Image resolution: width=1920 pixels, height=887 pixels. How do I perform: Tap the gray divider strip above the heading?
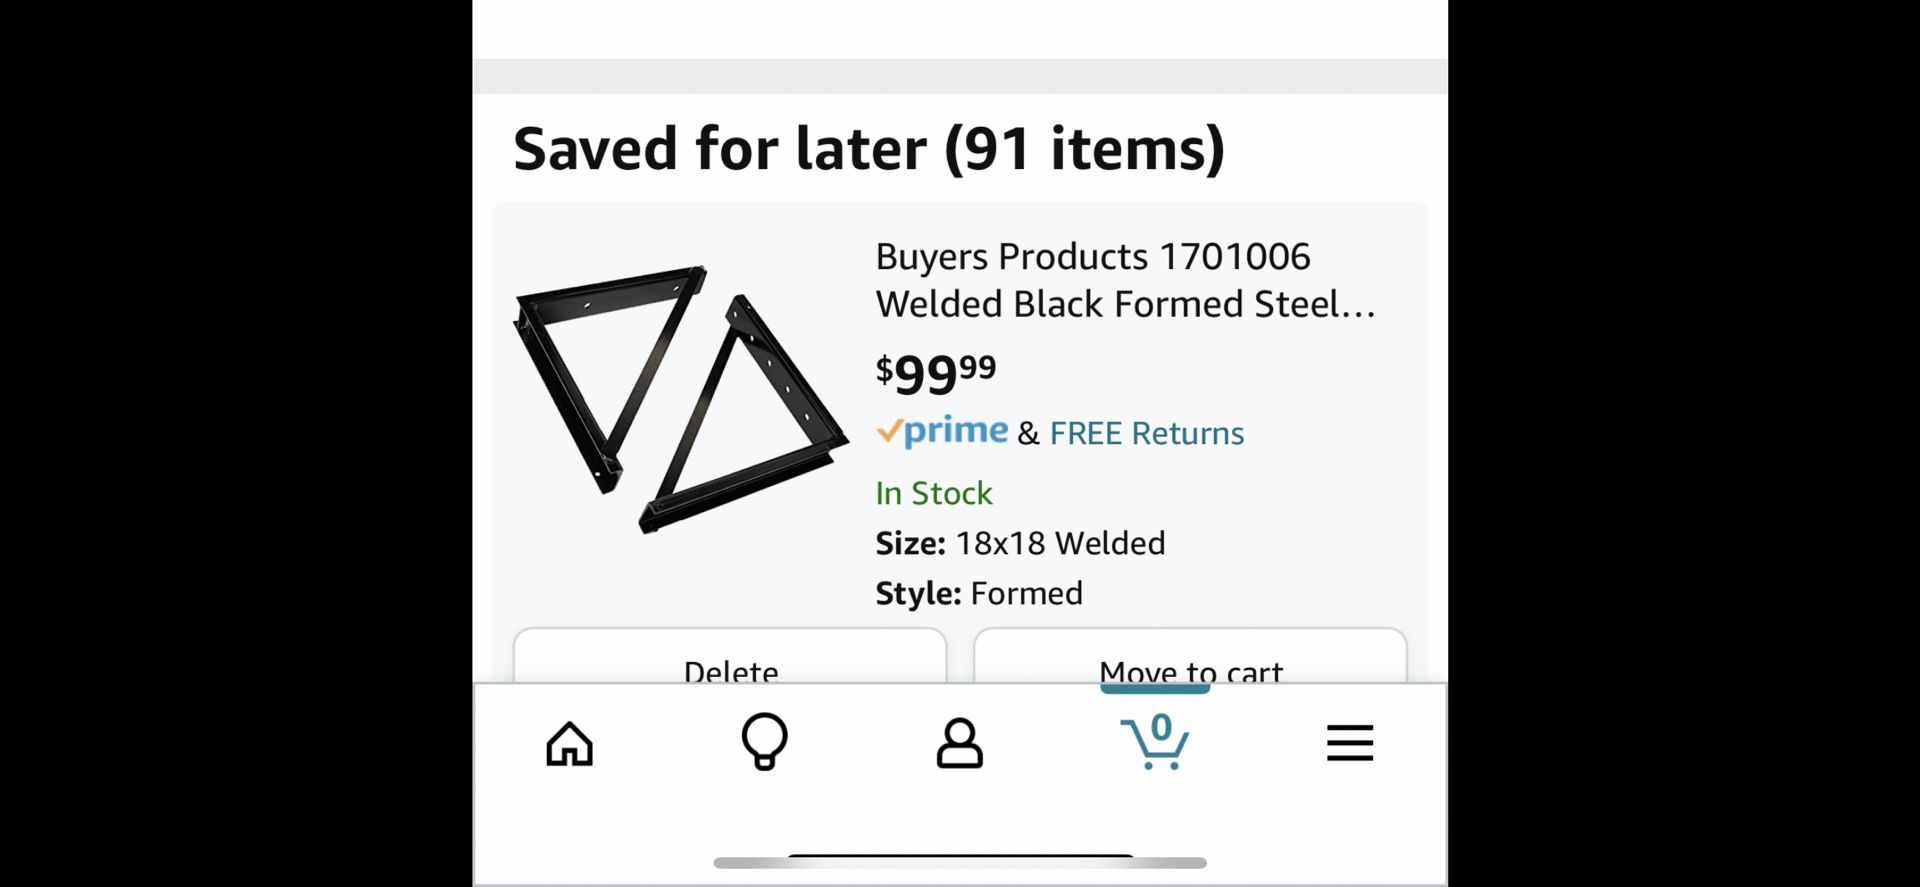point(960,76)
